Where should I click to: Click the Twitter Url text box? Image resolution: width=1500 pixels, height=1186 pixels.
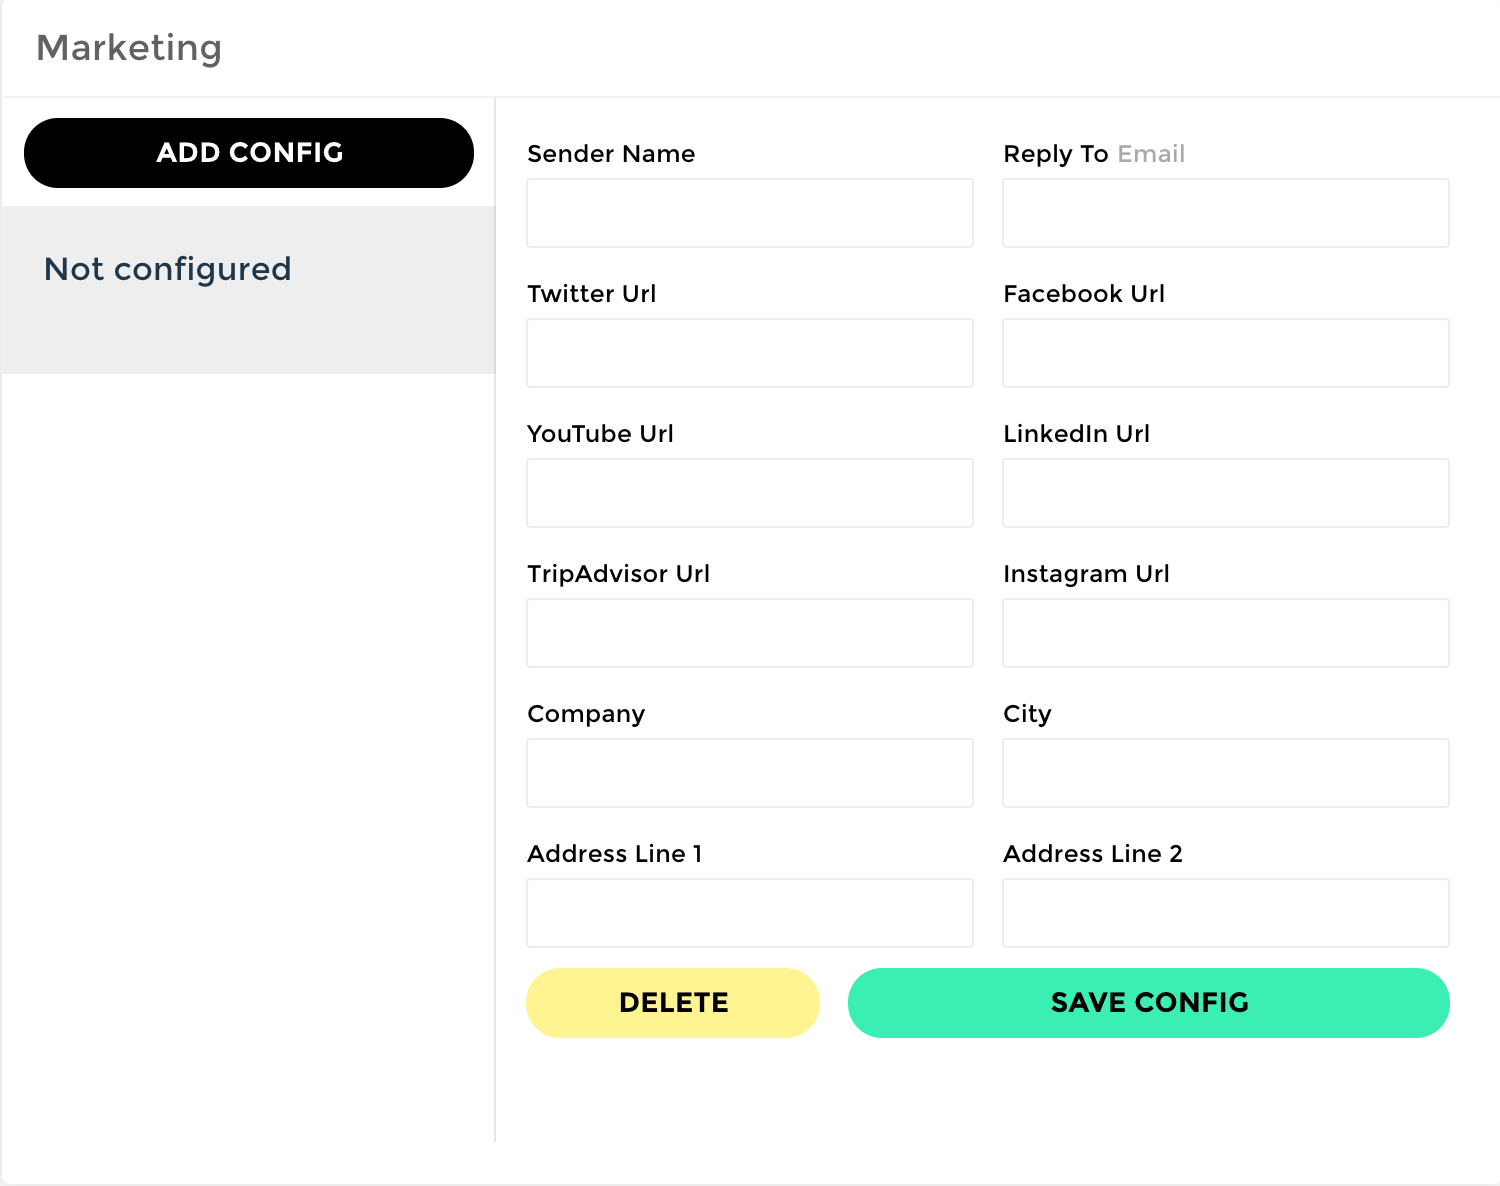pyautogui.click(x=749, y=353)
